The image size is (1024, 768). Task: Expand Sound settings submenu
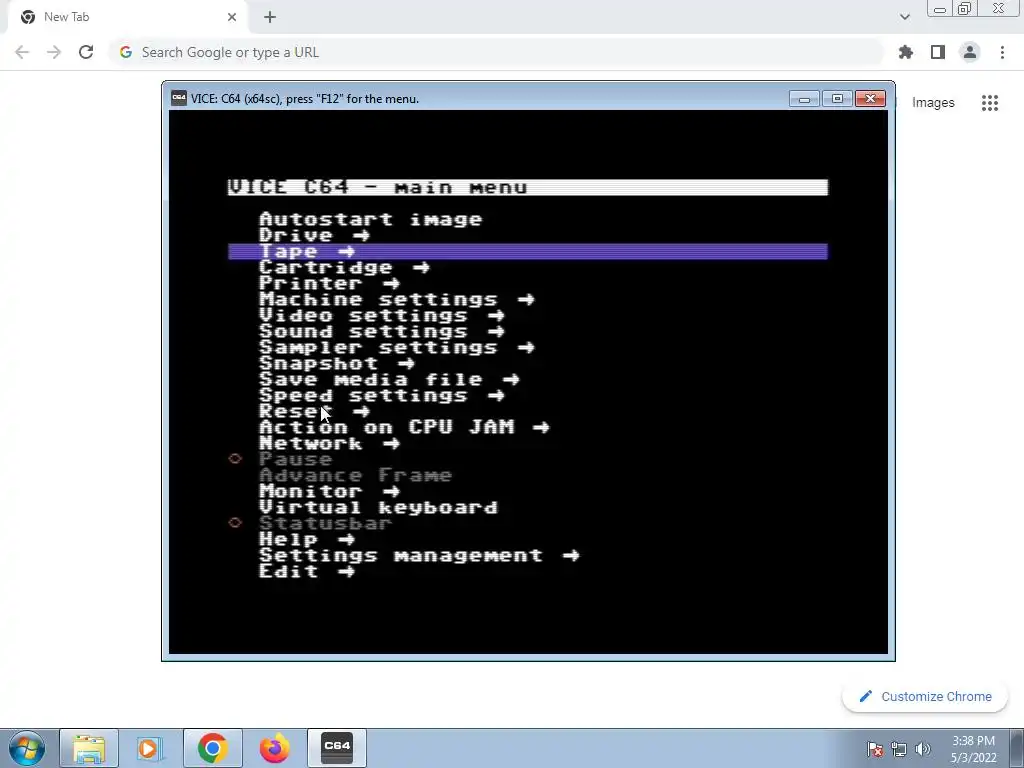coord(381,331)
